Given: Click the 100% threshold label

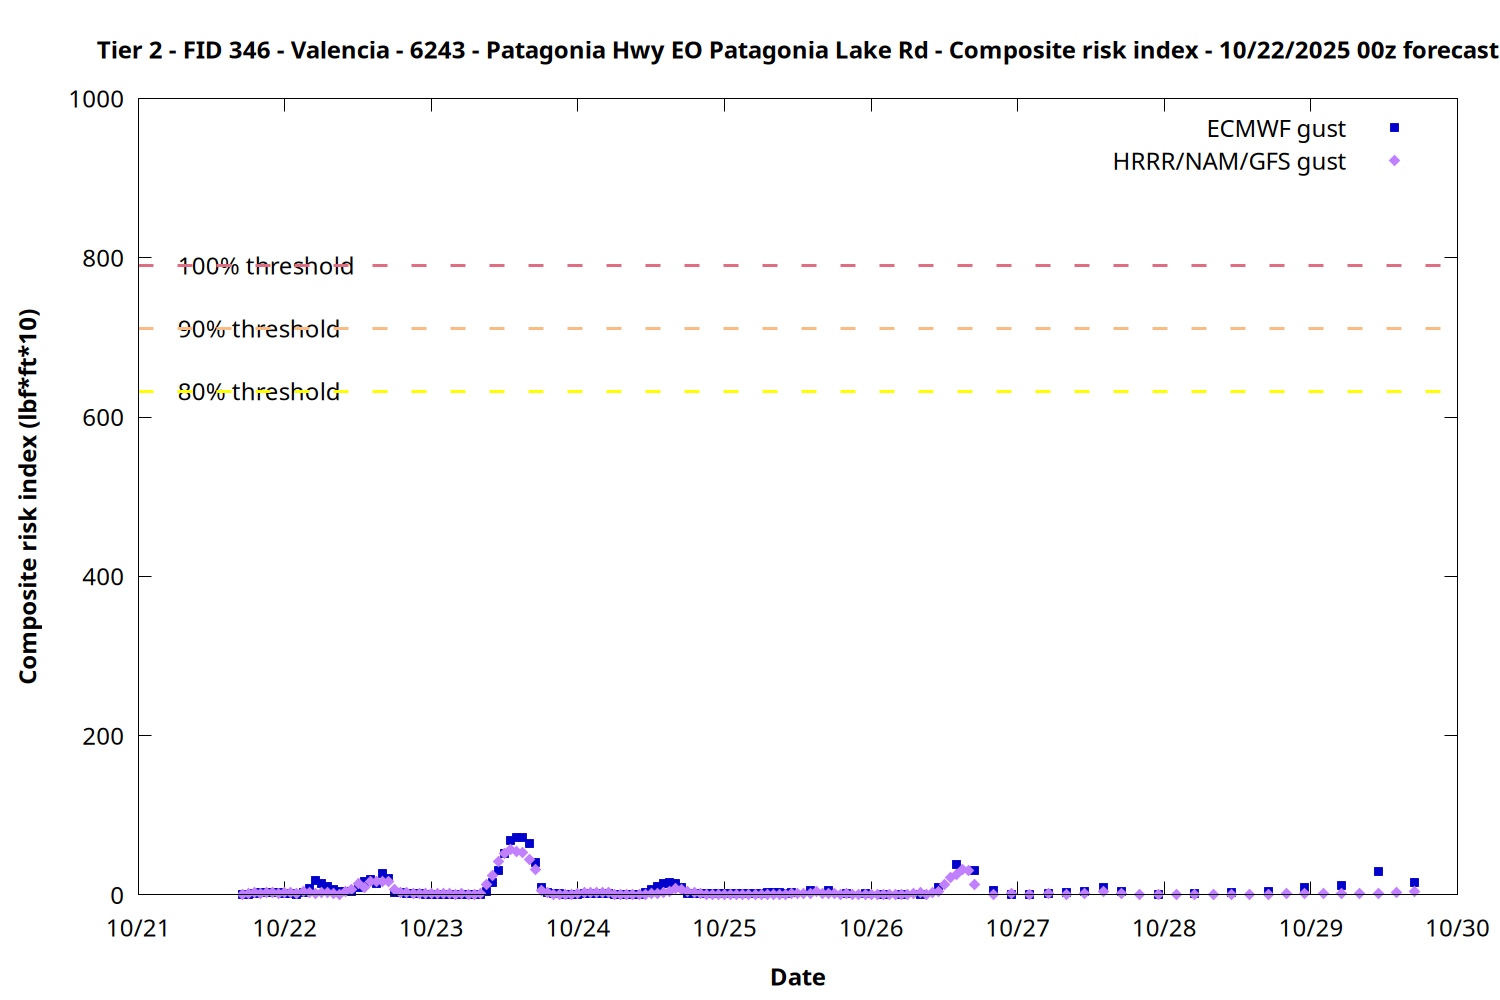Looking at the screenshot, I should pyautogui.click(x=266, y=266).
